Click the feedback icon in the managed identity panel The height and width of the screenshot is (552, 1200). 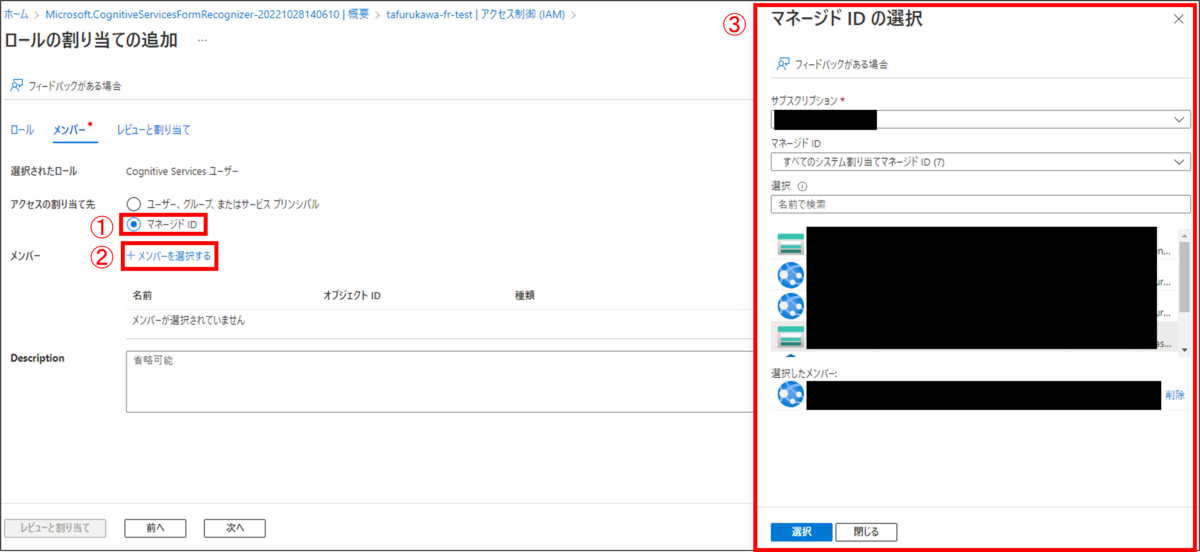(783, 64)
